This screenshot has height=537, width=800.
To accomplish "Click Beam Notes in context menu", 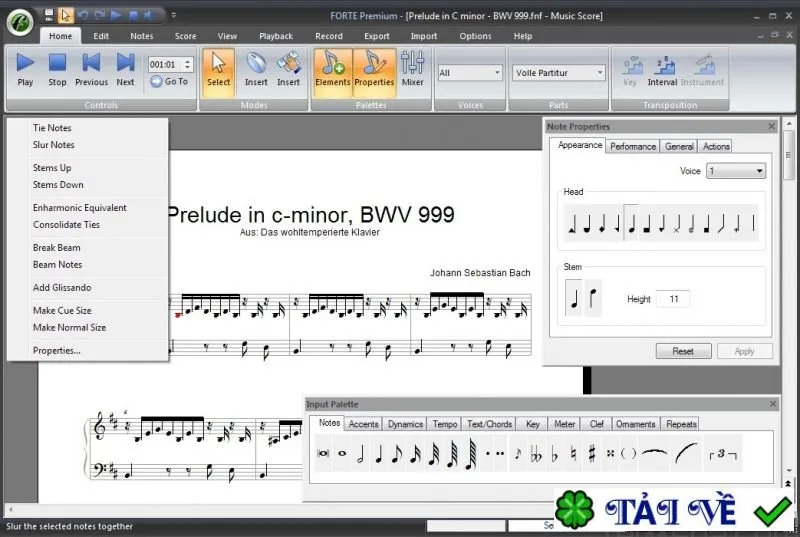I will point(87,265).
